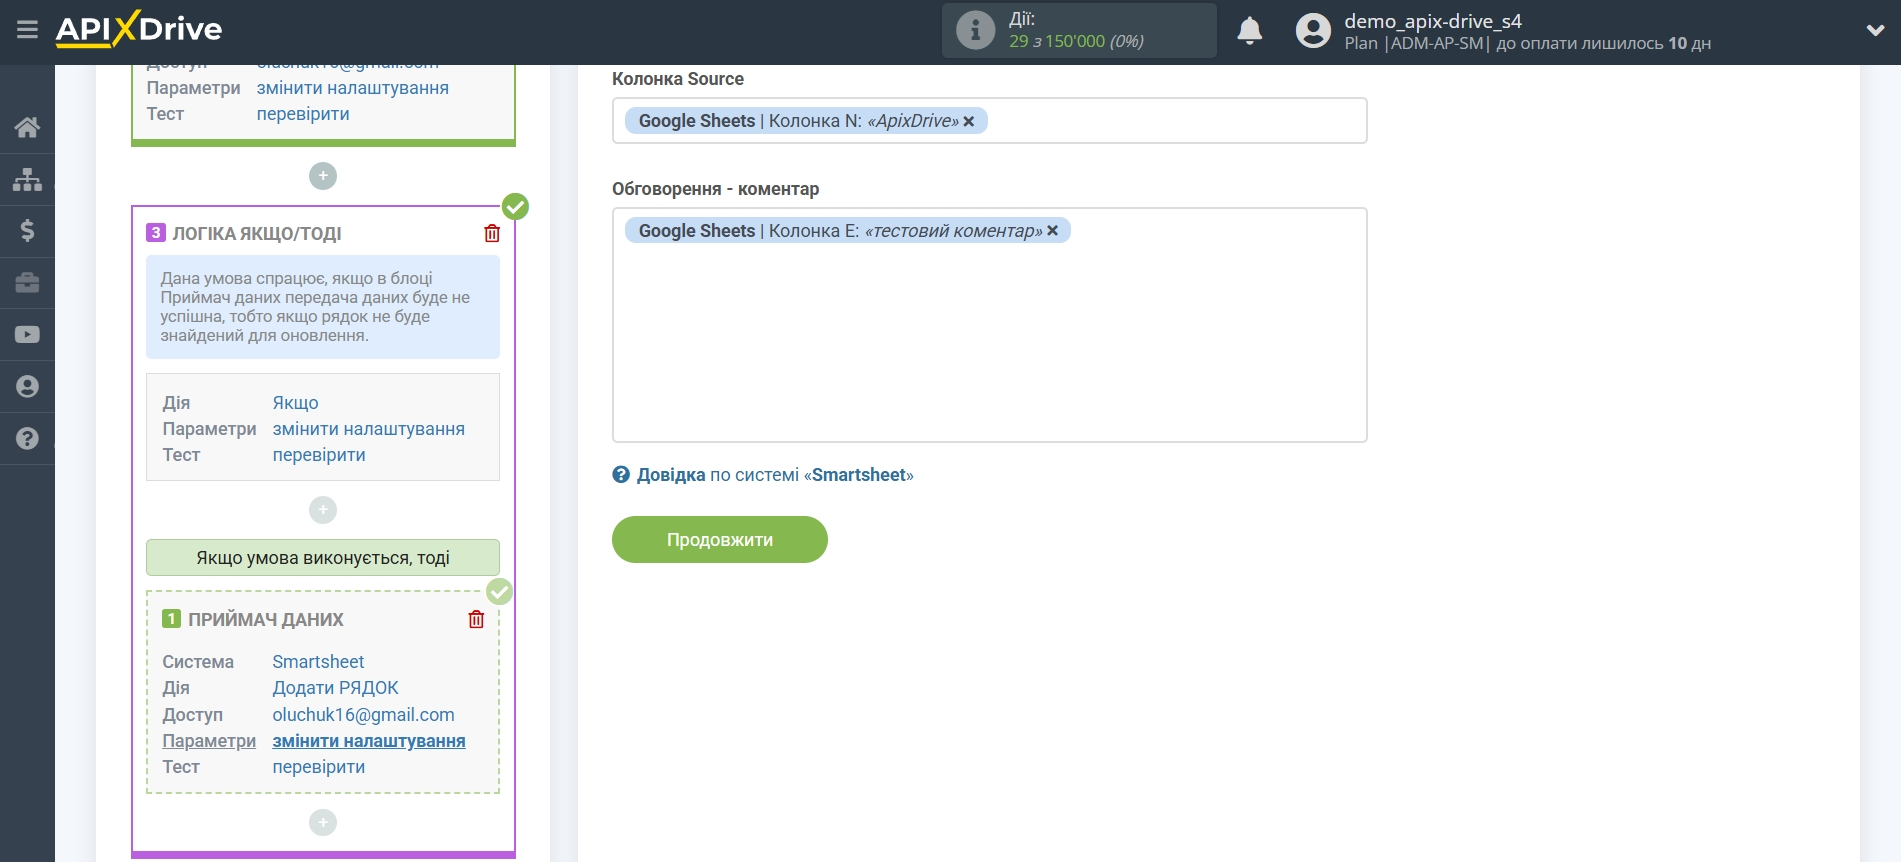Click the Обговорення - коментар text area
1901x862 pixels.
point(989,325)
